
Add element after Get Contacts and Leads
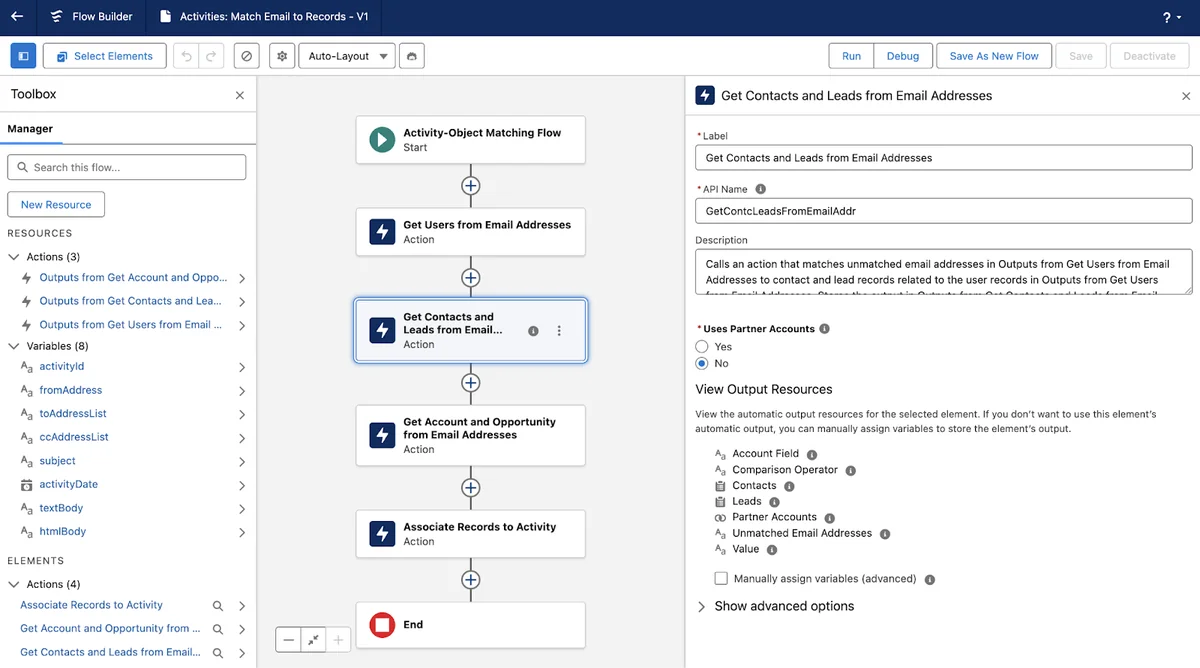tap(471, 382)
